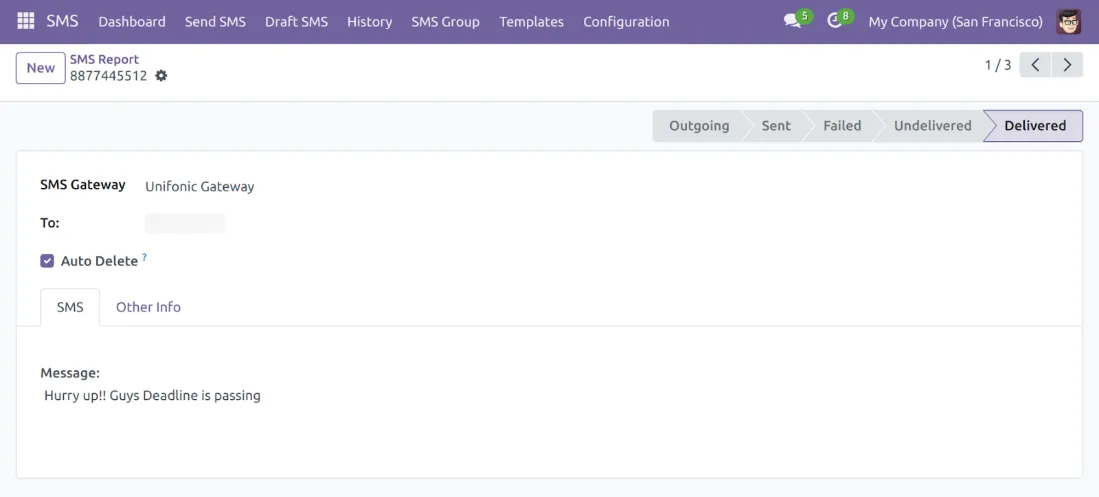The width and height of the screenshot is (1099, 497).
Task: Open the user avatar menu
Action: pos(1069,22)
